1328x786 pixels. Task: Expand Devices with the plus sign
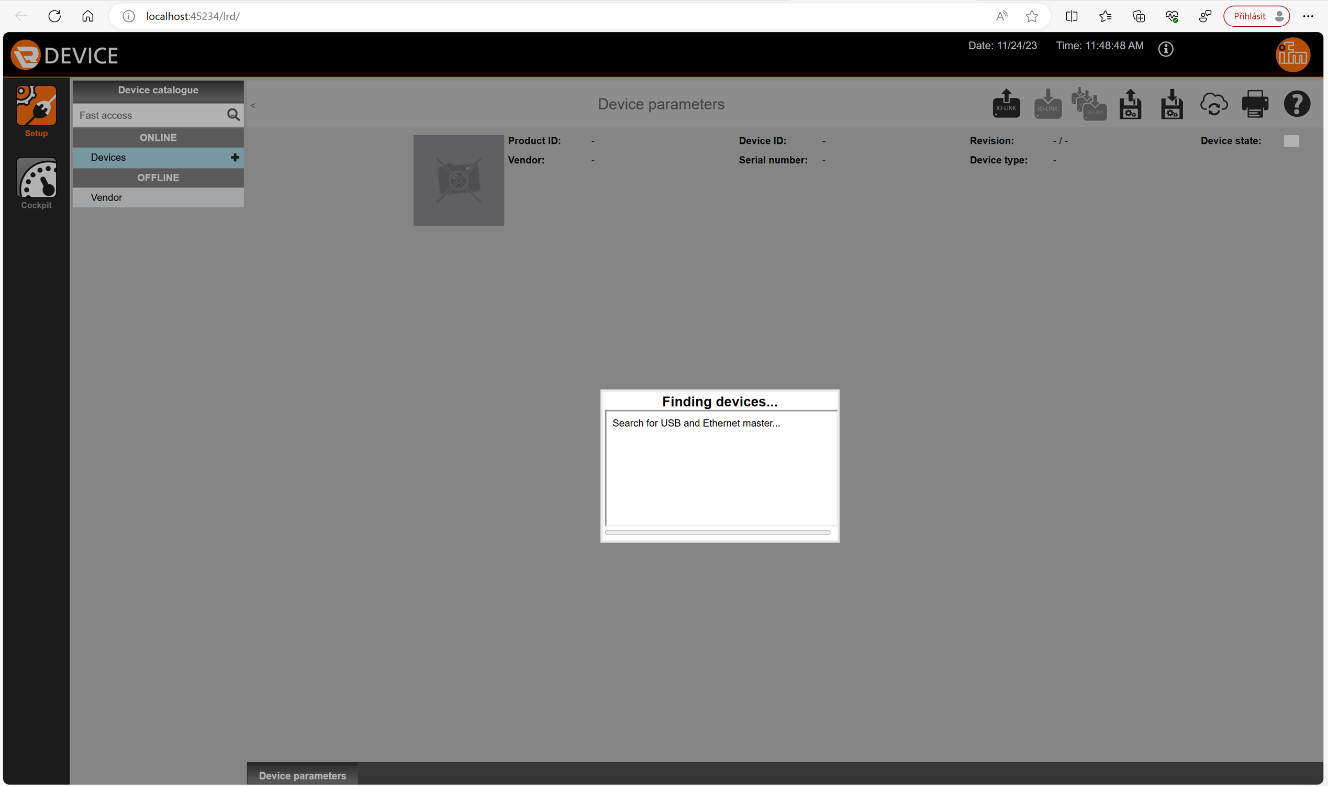(x=235, y=158)
